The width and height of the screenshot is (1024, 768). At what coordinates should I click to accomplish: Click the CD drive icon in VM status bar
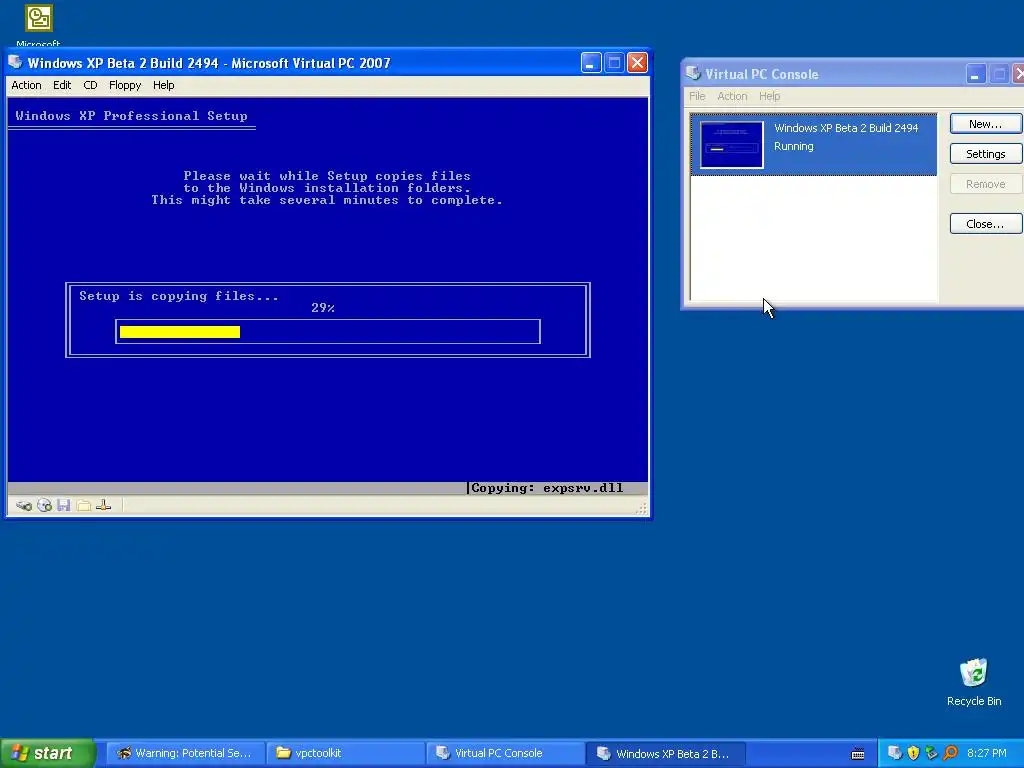tap(44, 505)
